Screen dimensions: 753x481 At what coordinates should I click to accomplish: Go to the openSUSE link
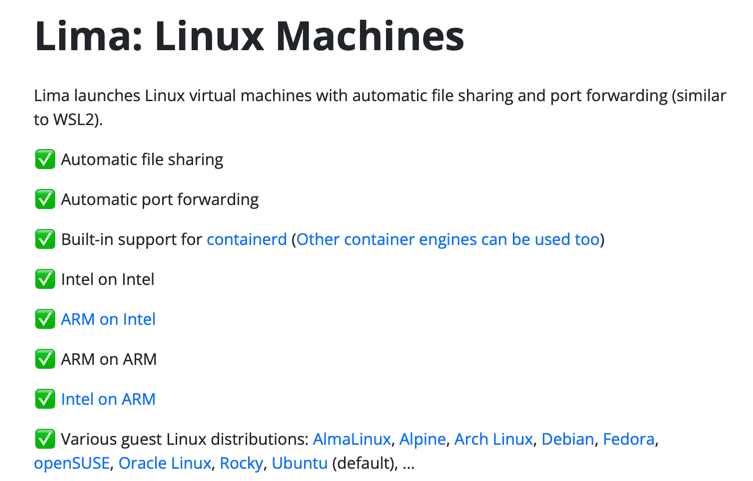click(72, 463)
